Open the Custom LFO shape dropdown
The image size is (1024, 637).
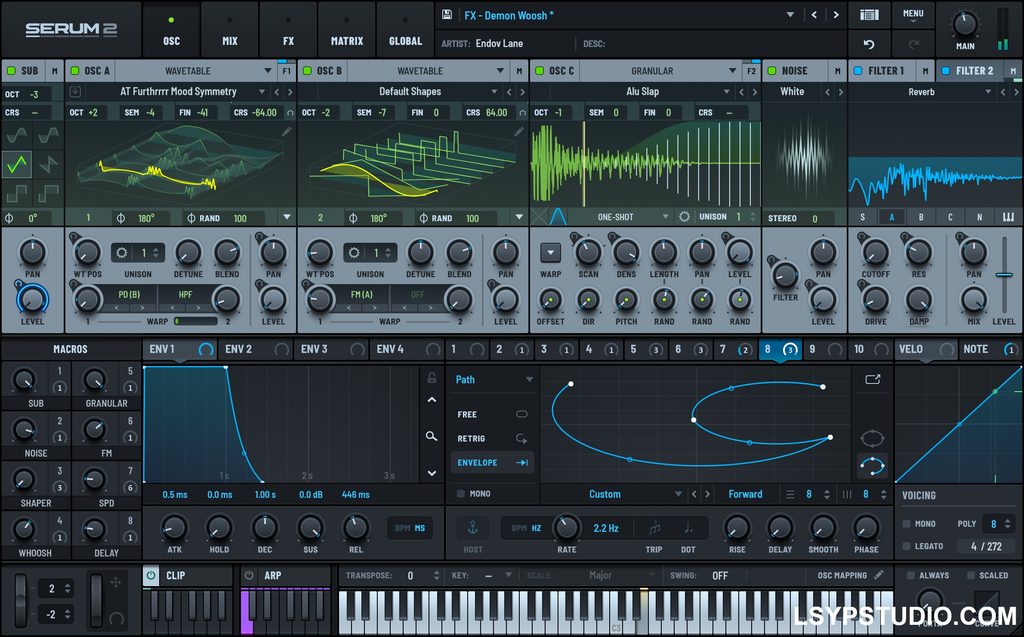[x=679, y=494]
